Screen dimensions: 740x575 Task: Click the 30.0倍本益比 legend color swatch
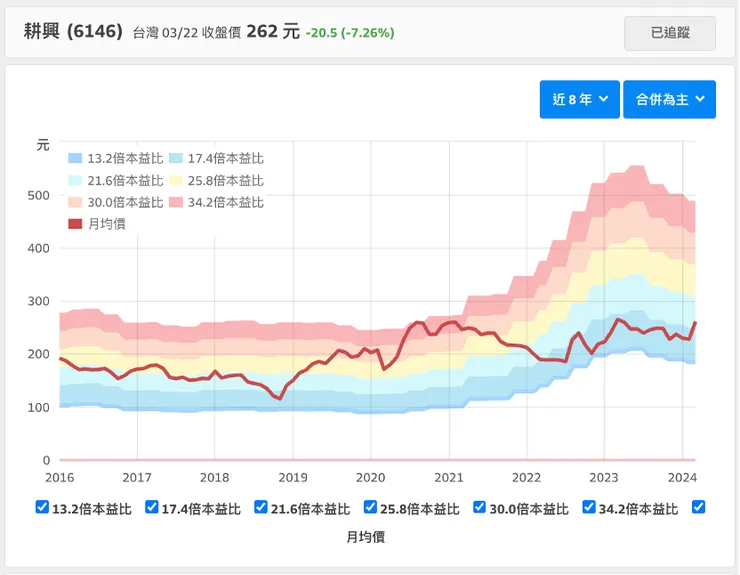(x=75, y=202)
